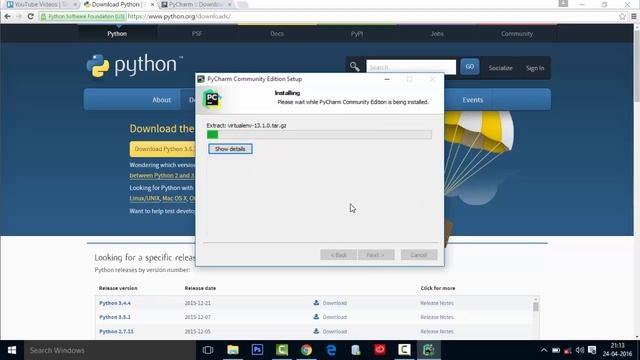Click the Python top navigation item
Image resolution: width=640 pixels, height=360 pixels.
117,34
